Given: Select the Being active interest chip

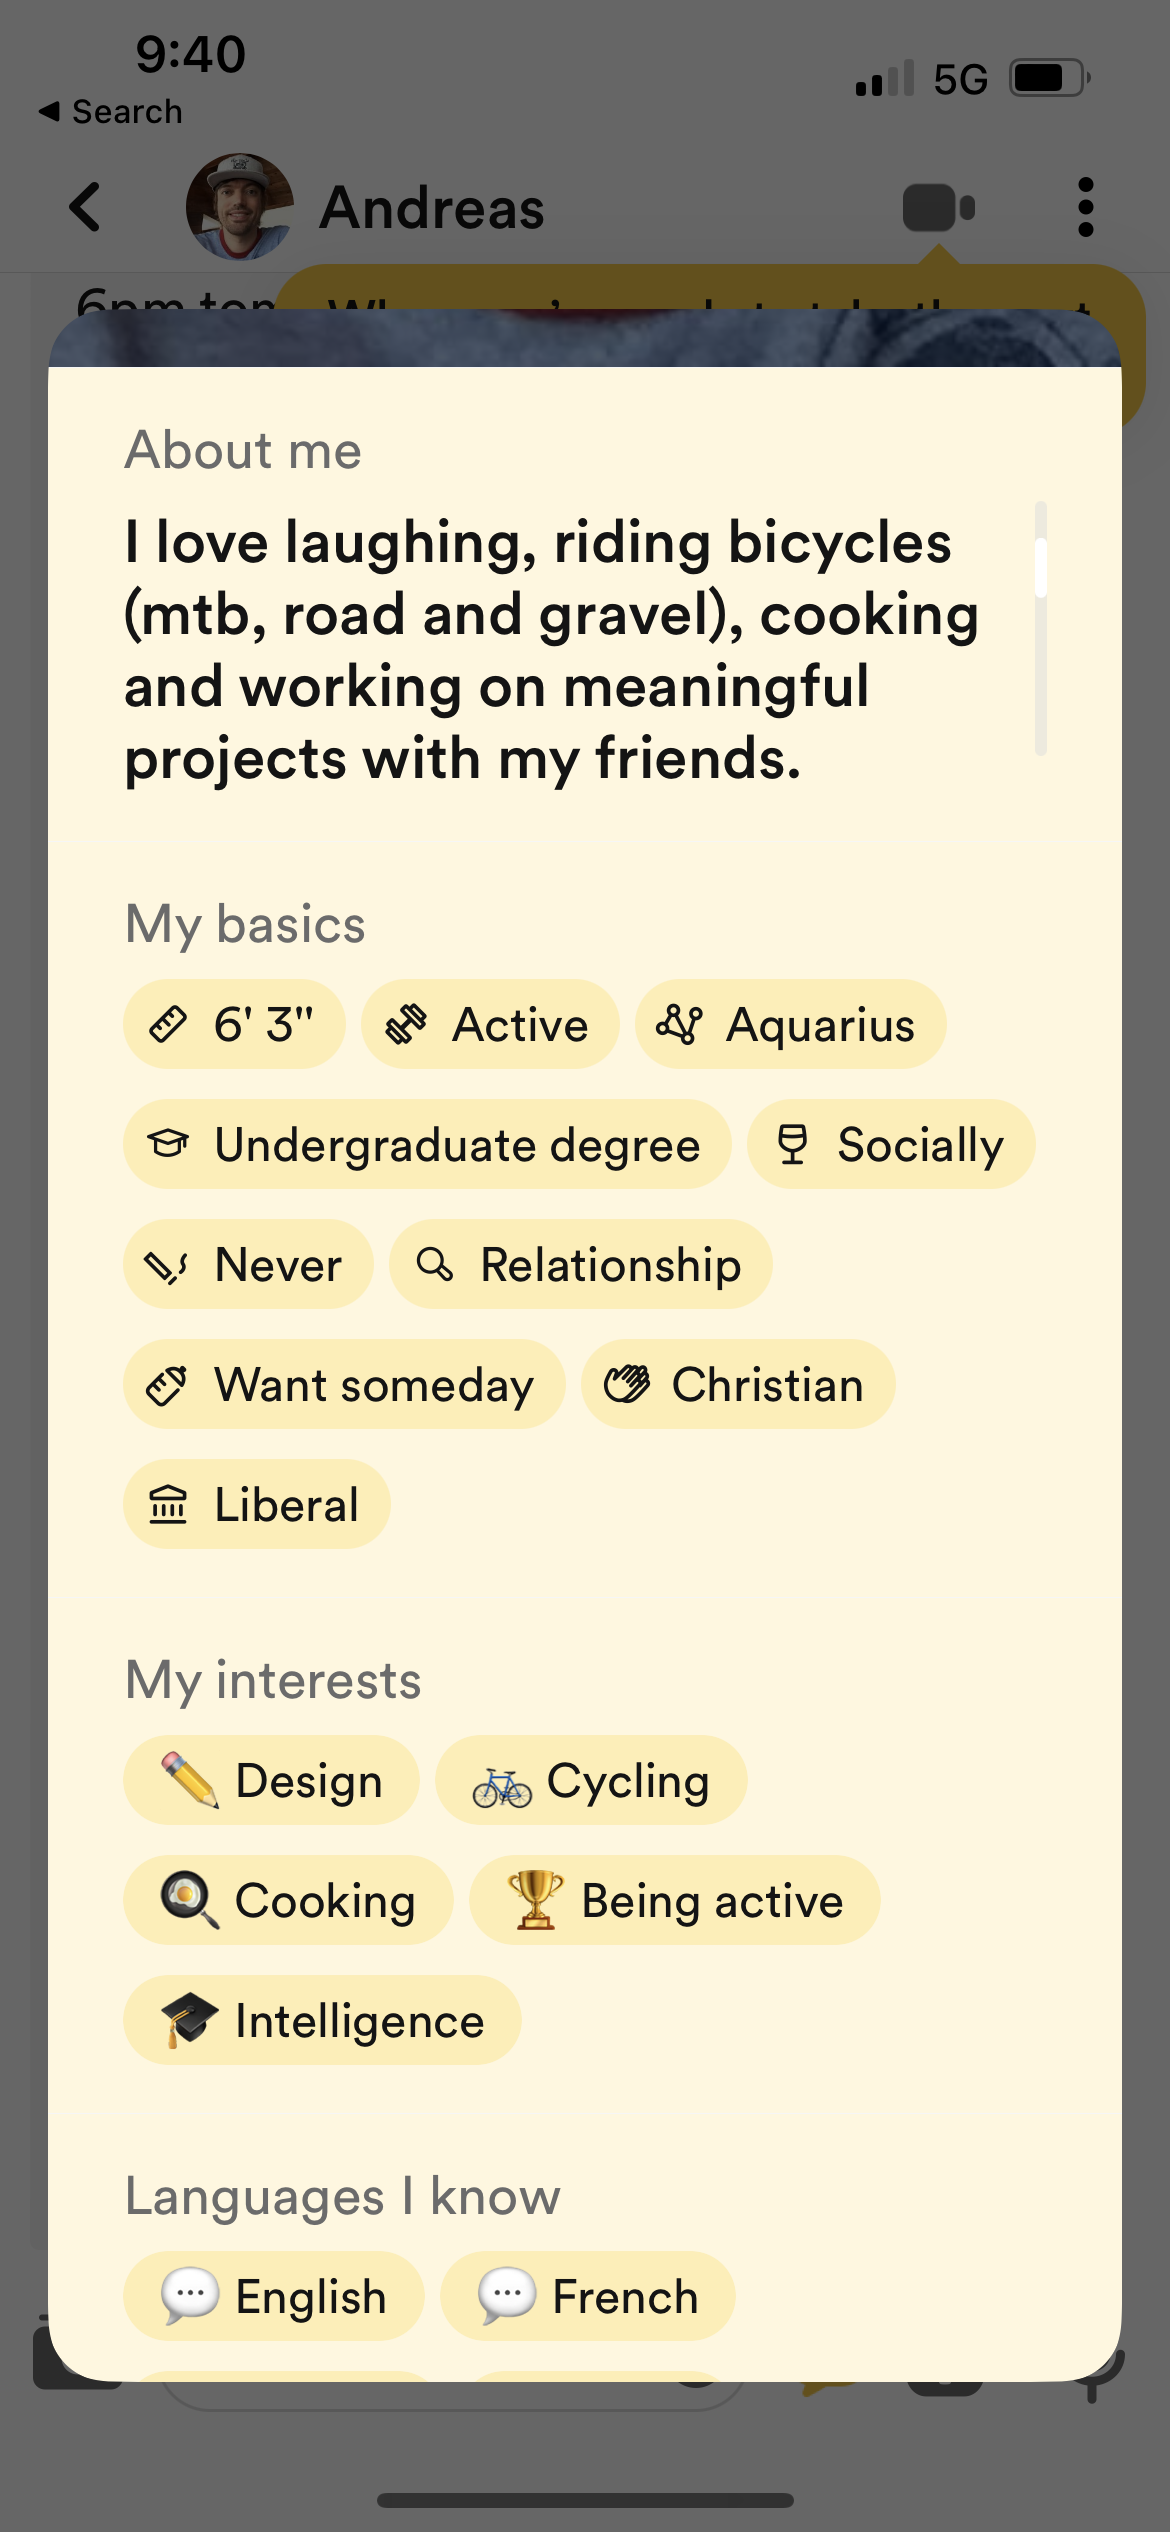Looking at the screenshot, I should [x=675, y=1901].
